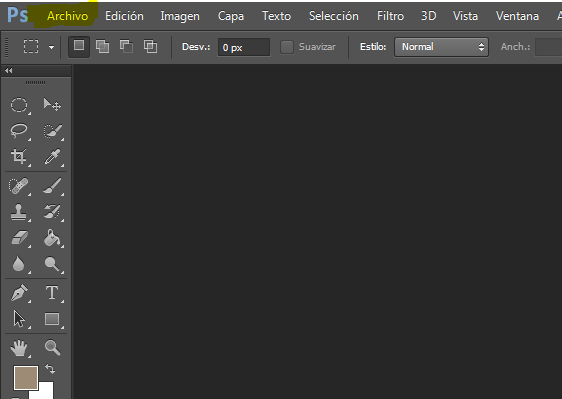Select the Eraser tool

tap(19, 238)
